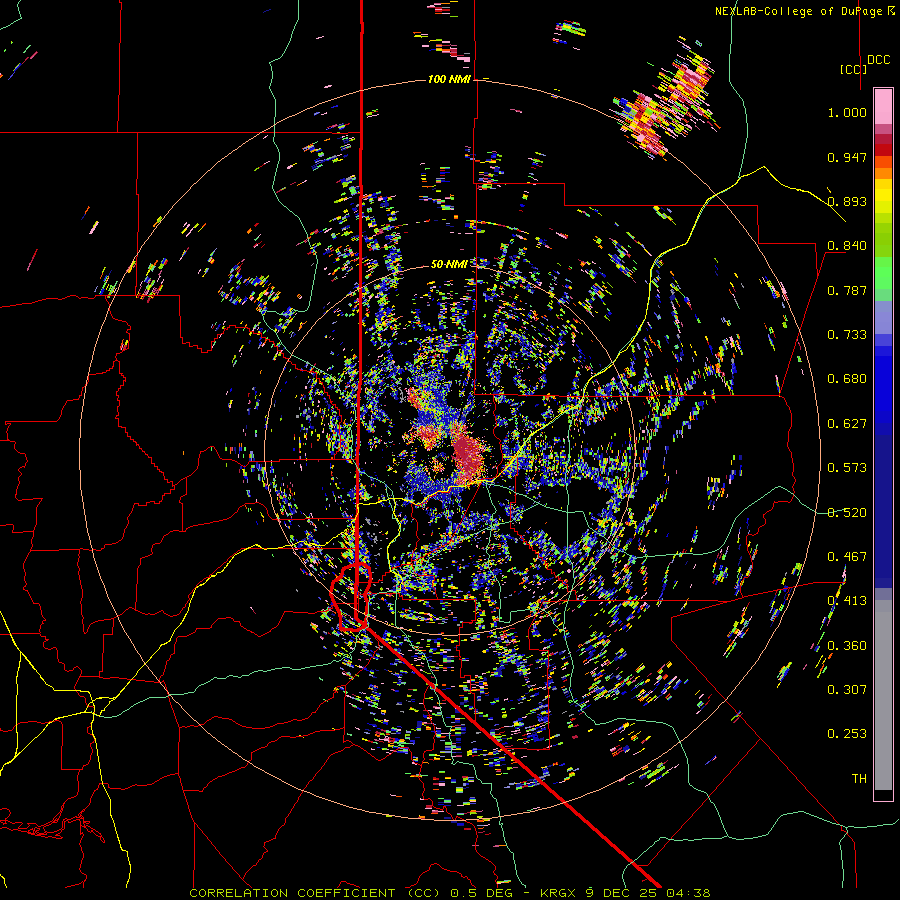Pick the pink top segment of the color scale
This screenshot has height=900, width=900.
[x=883, y=106]
